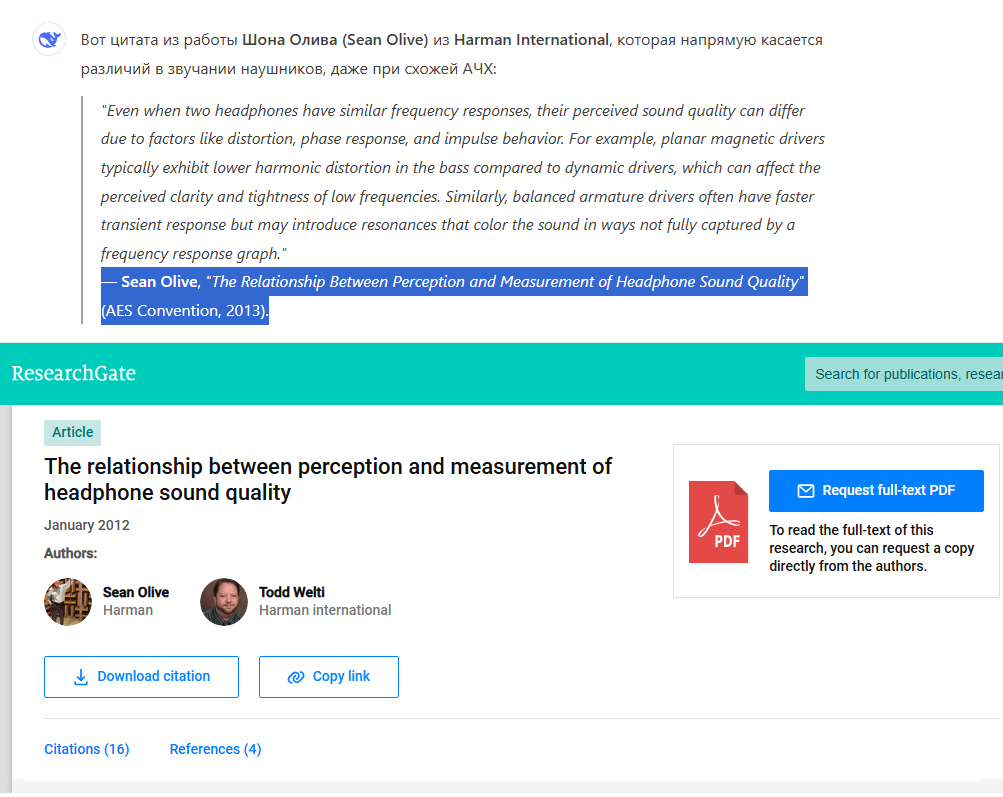Click the 'Authors:' label
Image resolution: width=1003 pixels, height=797 pixels.
[70, 553]
